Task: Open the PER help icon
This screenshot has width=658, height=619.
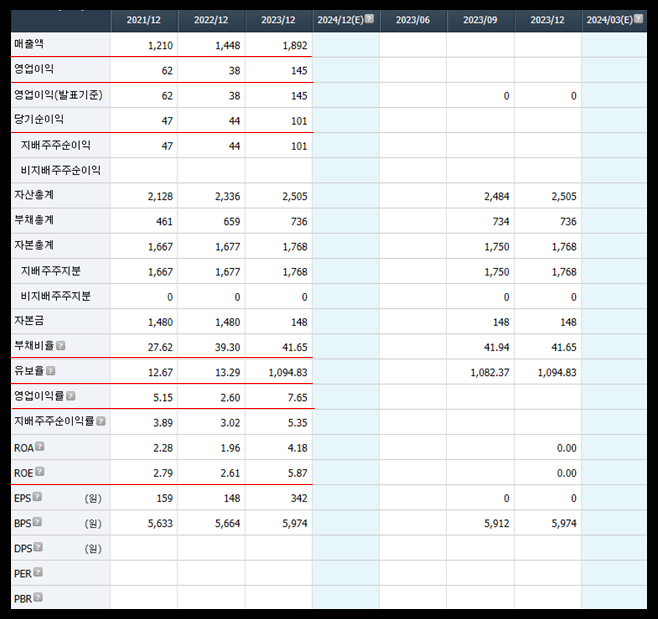Action: point(38,572)
